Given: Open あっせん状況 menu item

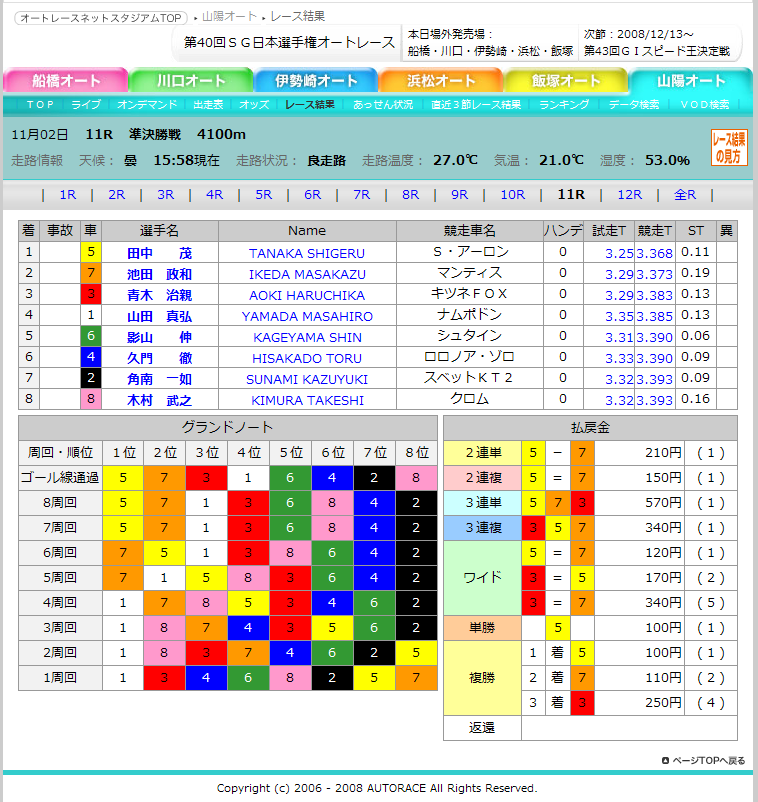Looking at the screenshot, I should click(383, 104).
